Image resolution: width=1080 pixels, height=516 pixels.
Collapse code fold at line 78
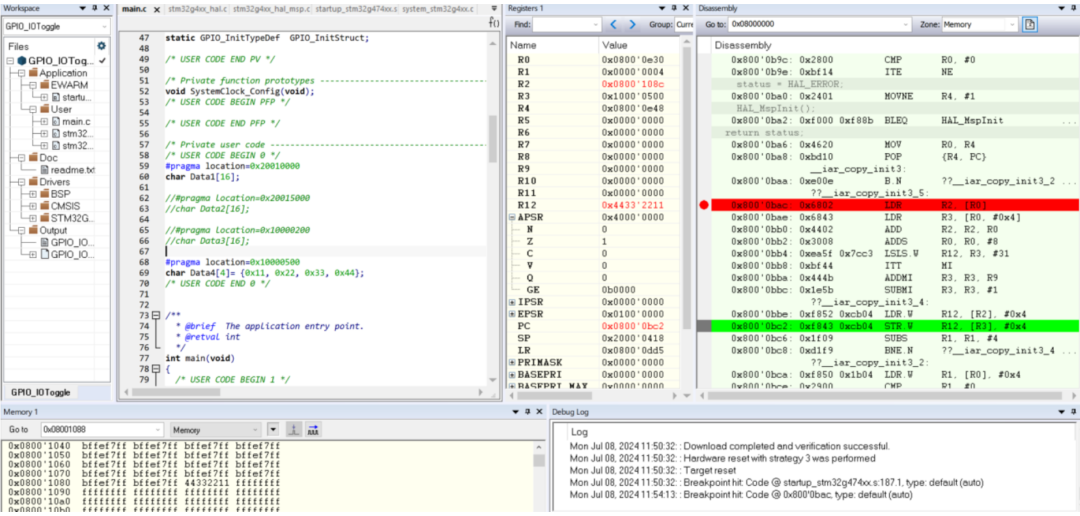[x=156, y=369]
